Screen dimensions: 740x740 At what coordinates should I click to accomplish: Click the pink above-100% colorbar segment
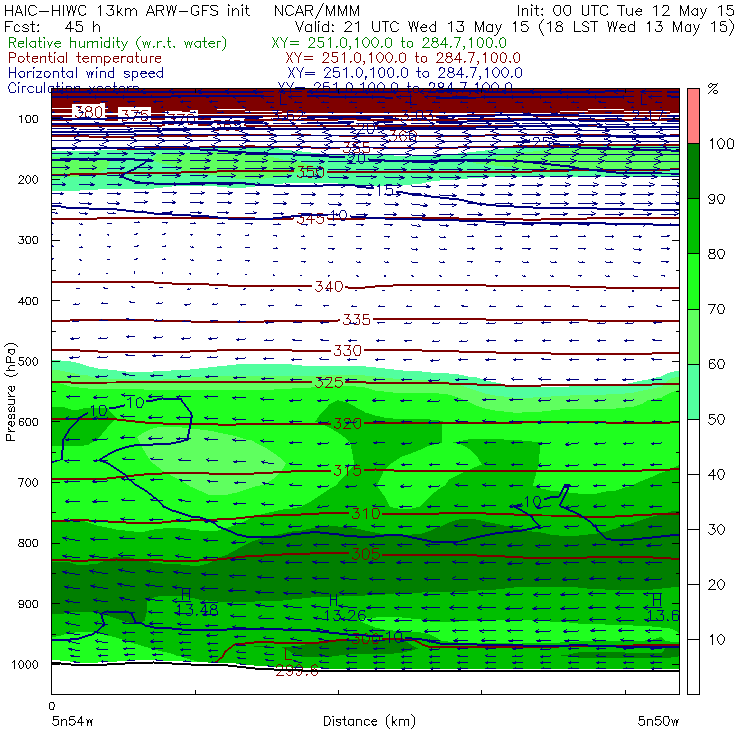[x=693, y=116]
